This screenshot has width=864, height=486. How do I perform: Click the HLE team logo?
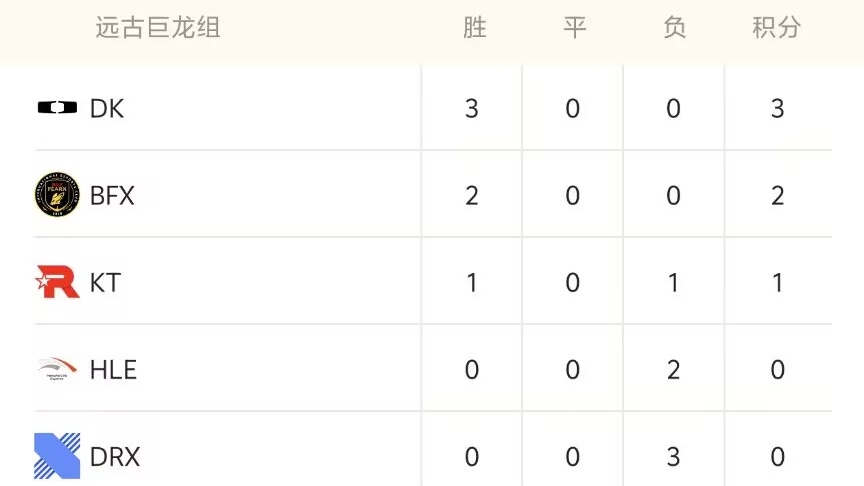[x=57, y=370]
